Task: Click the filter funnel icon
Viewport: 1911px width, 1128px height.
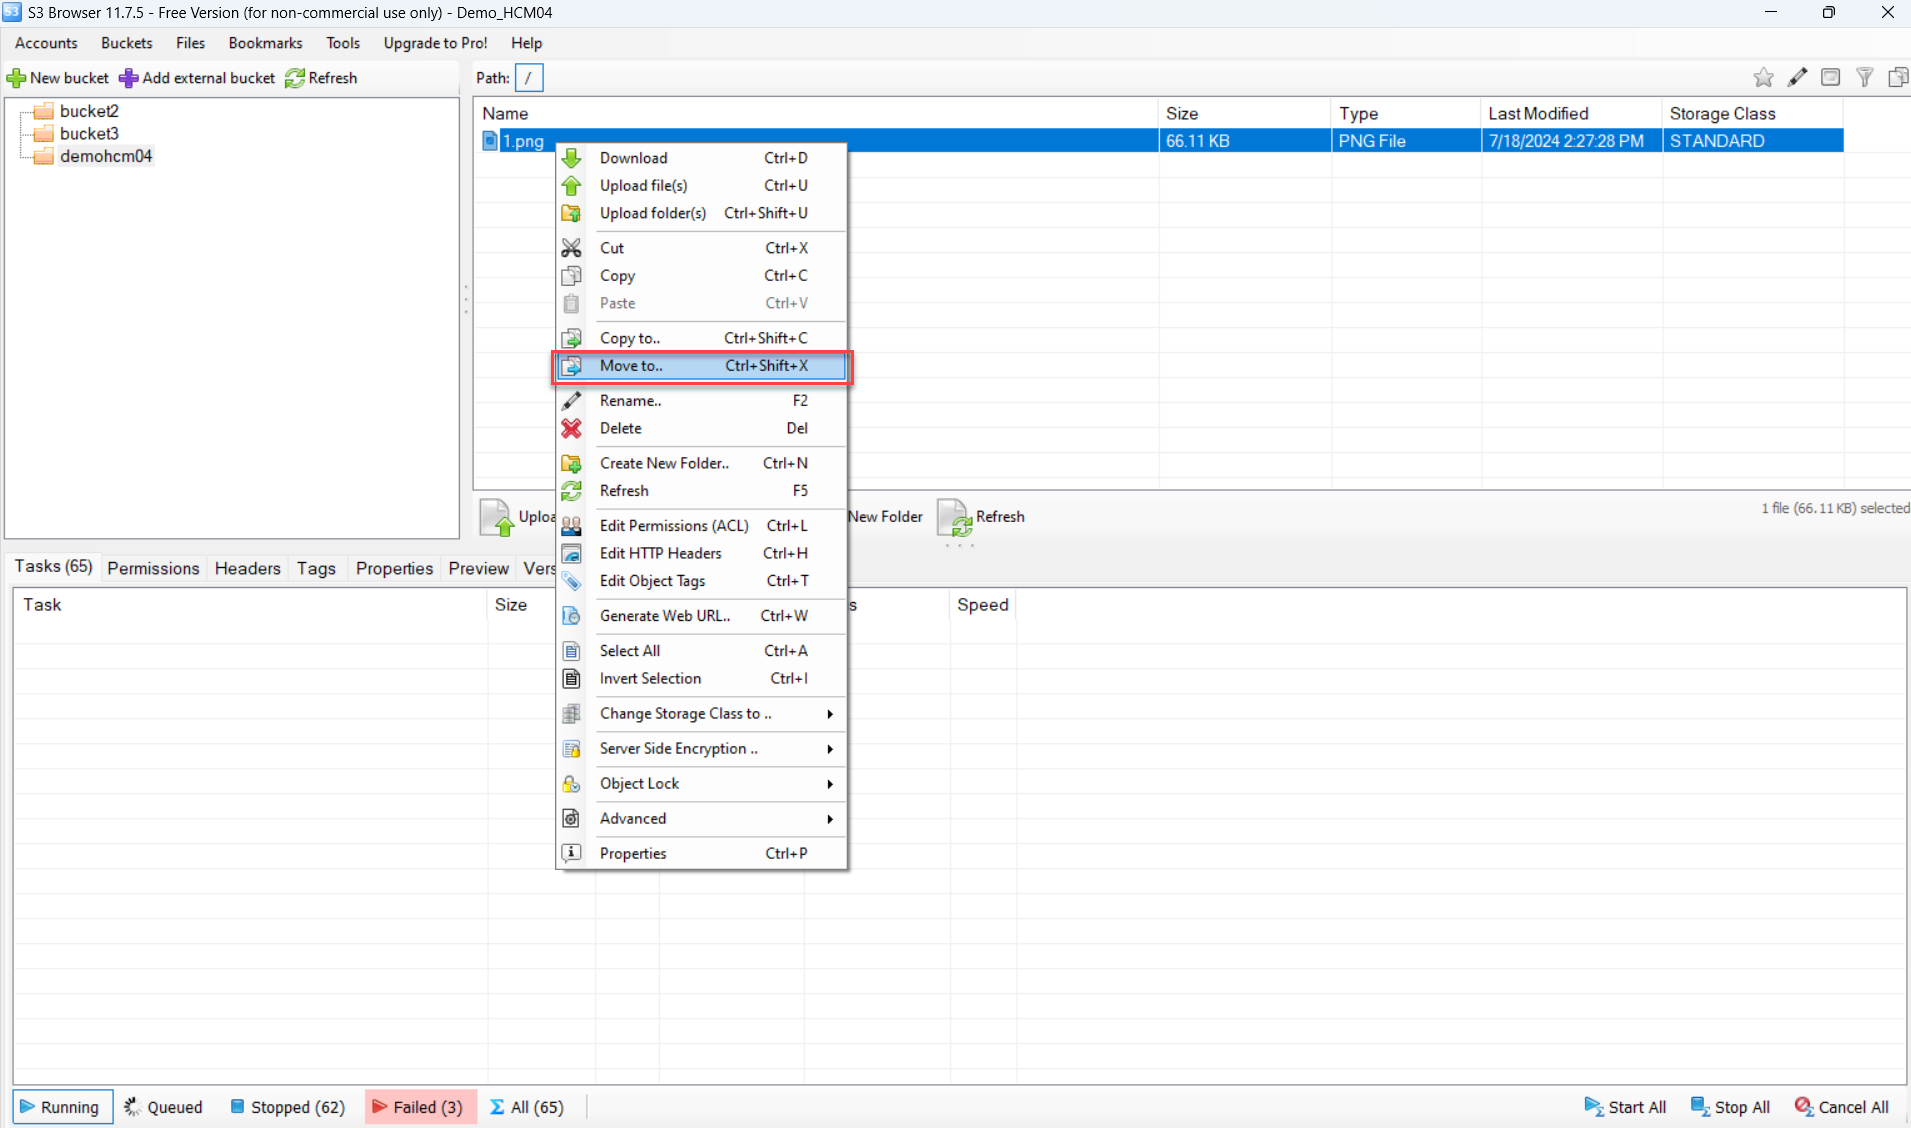Action: tap(1864, 78)
